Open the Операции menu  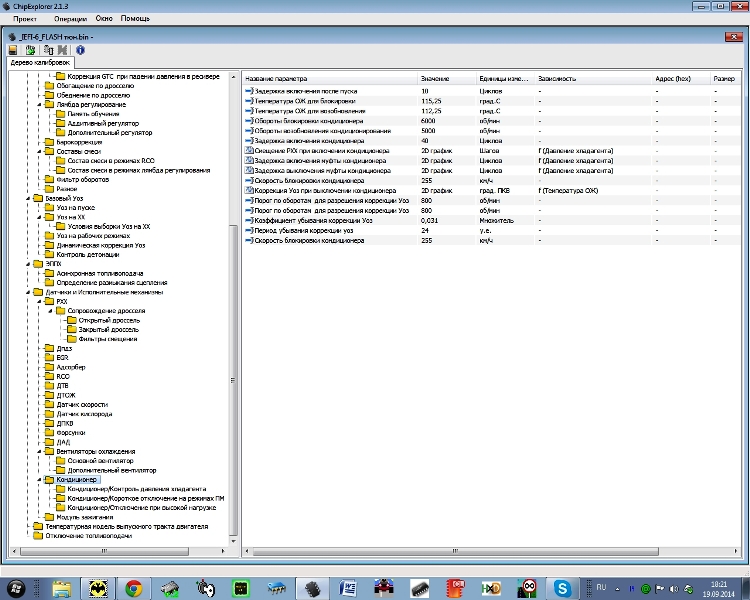tap(70, 19)
